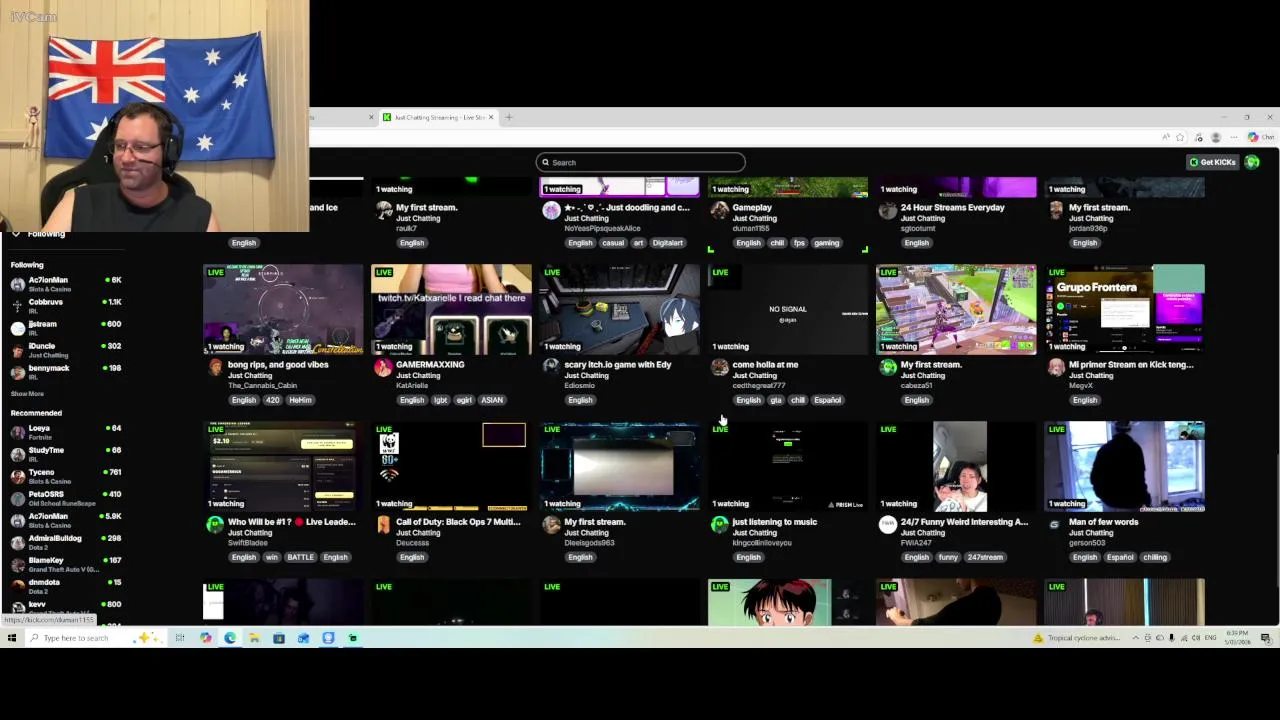Focus the Kick search field

tap(640, 162)
